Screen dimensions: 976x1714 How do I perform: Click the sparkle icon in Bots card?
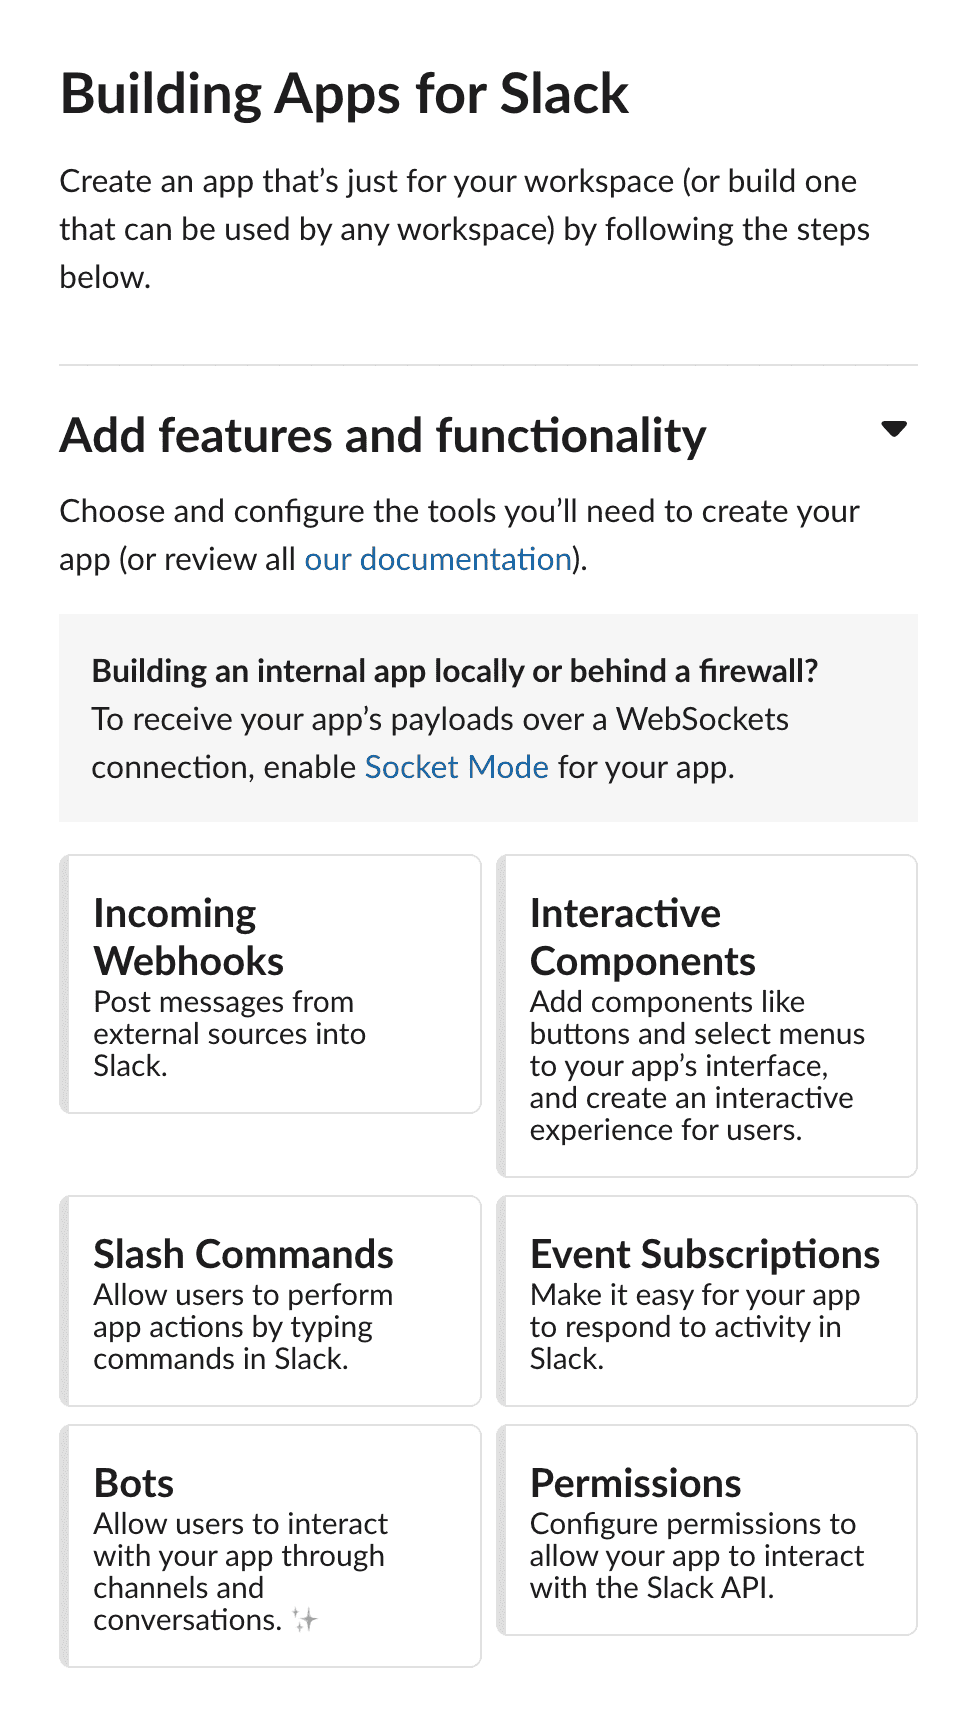[x=305, y=1620]
